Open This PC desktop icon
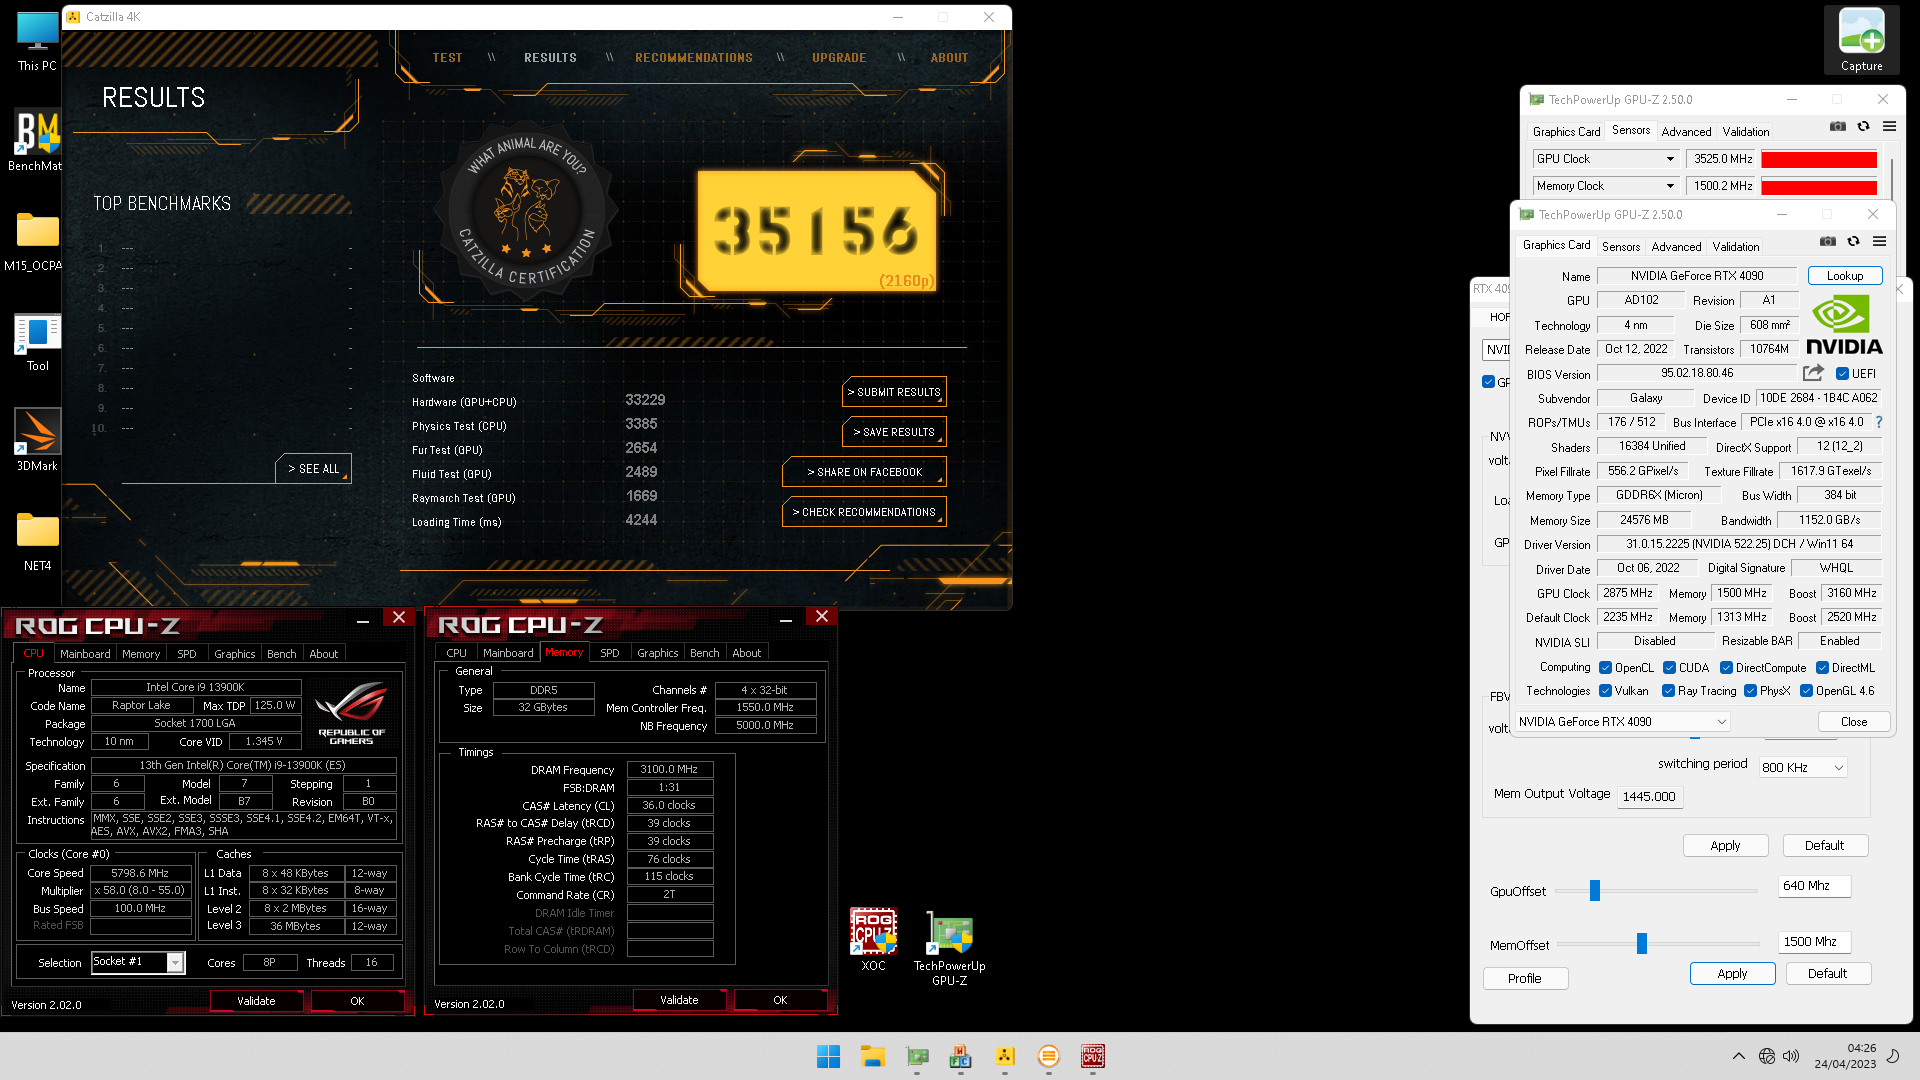Viewport: 1920px width, 1080px height. [37, 41]
